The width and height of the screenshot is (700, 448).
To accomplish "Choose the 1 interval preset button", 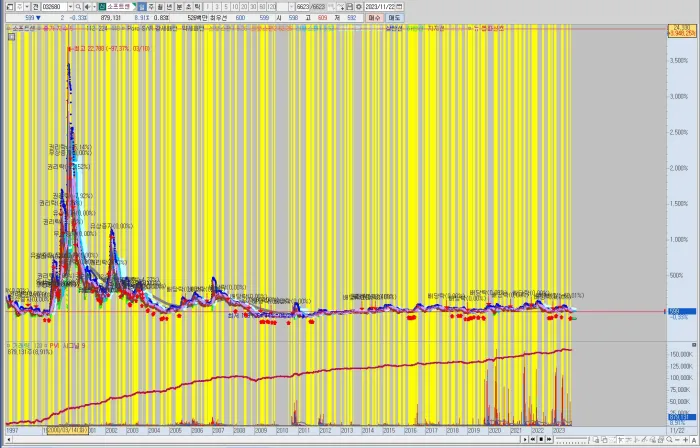I will (207, 7).
